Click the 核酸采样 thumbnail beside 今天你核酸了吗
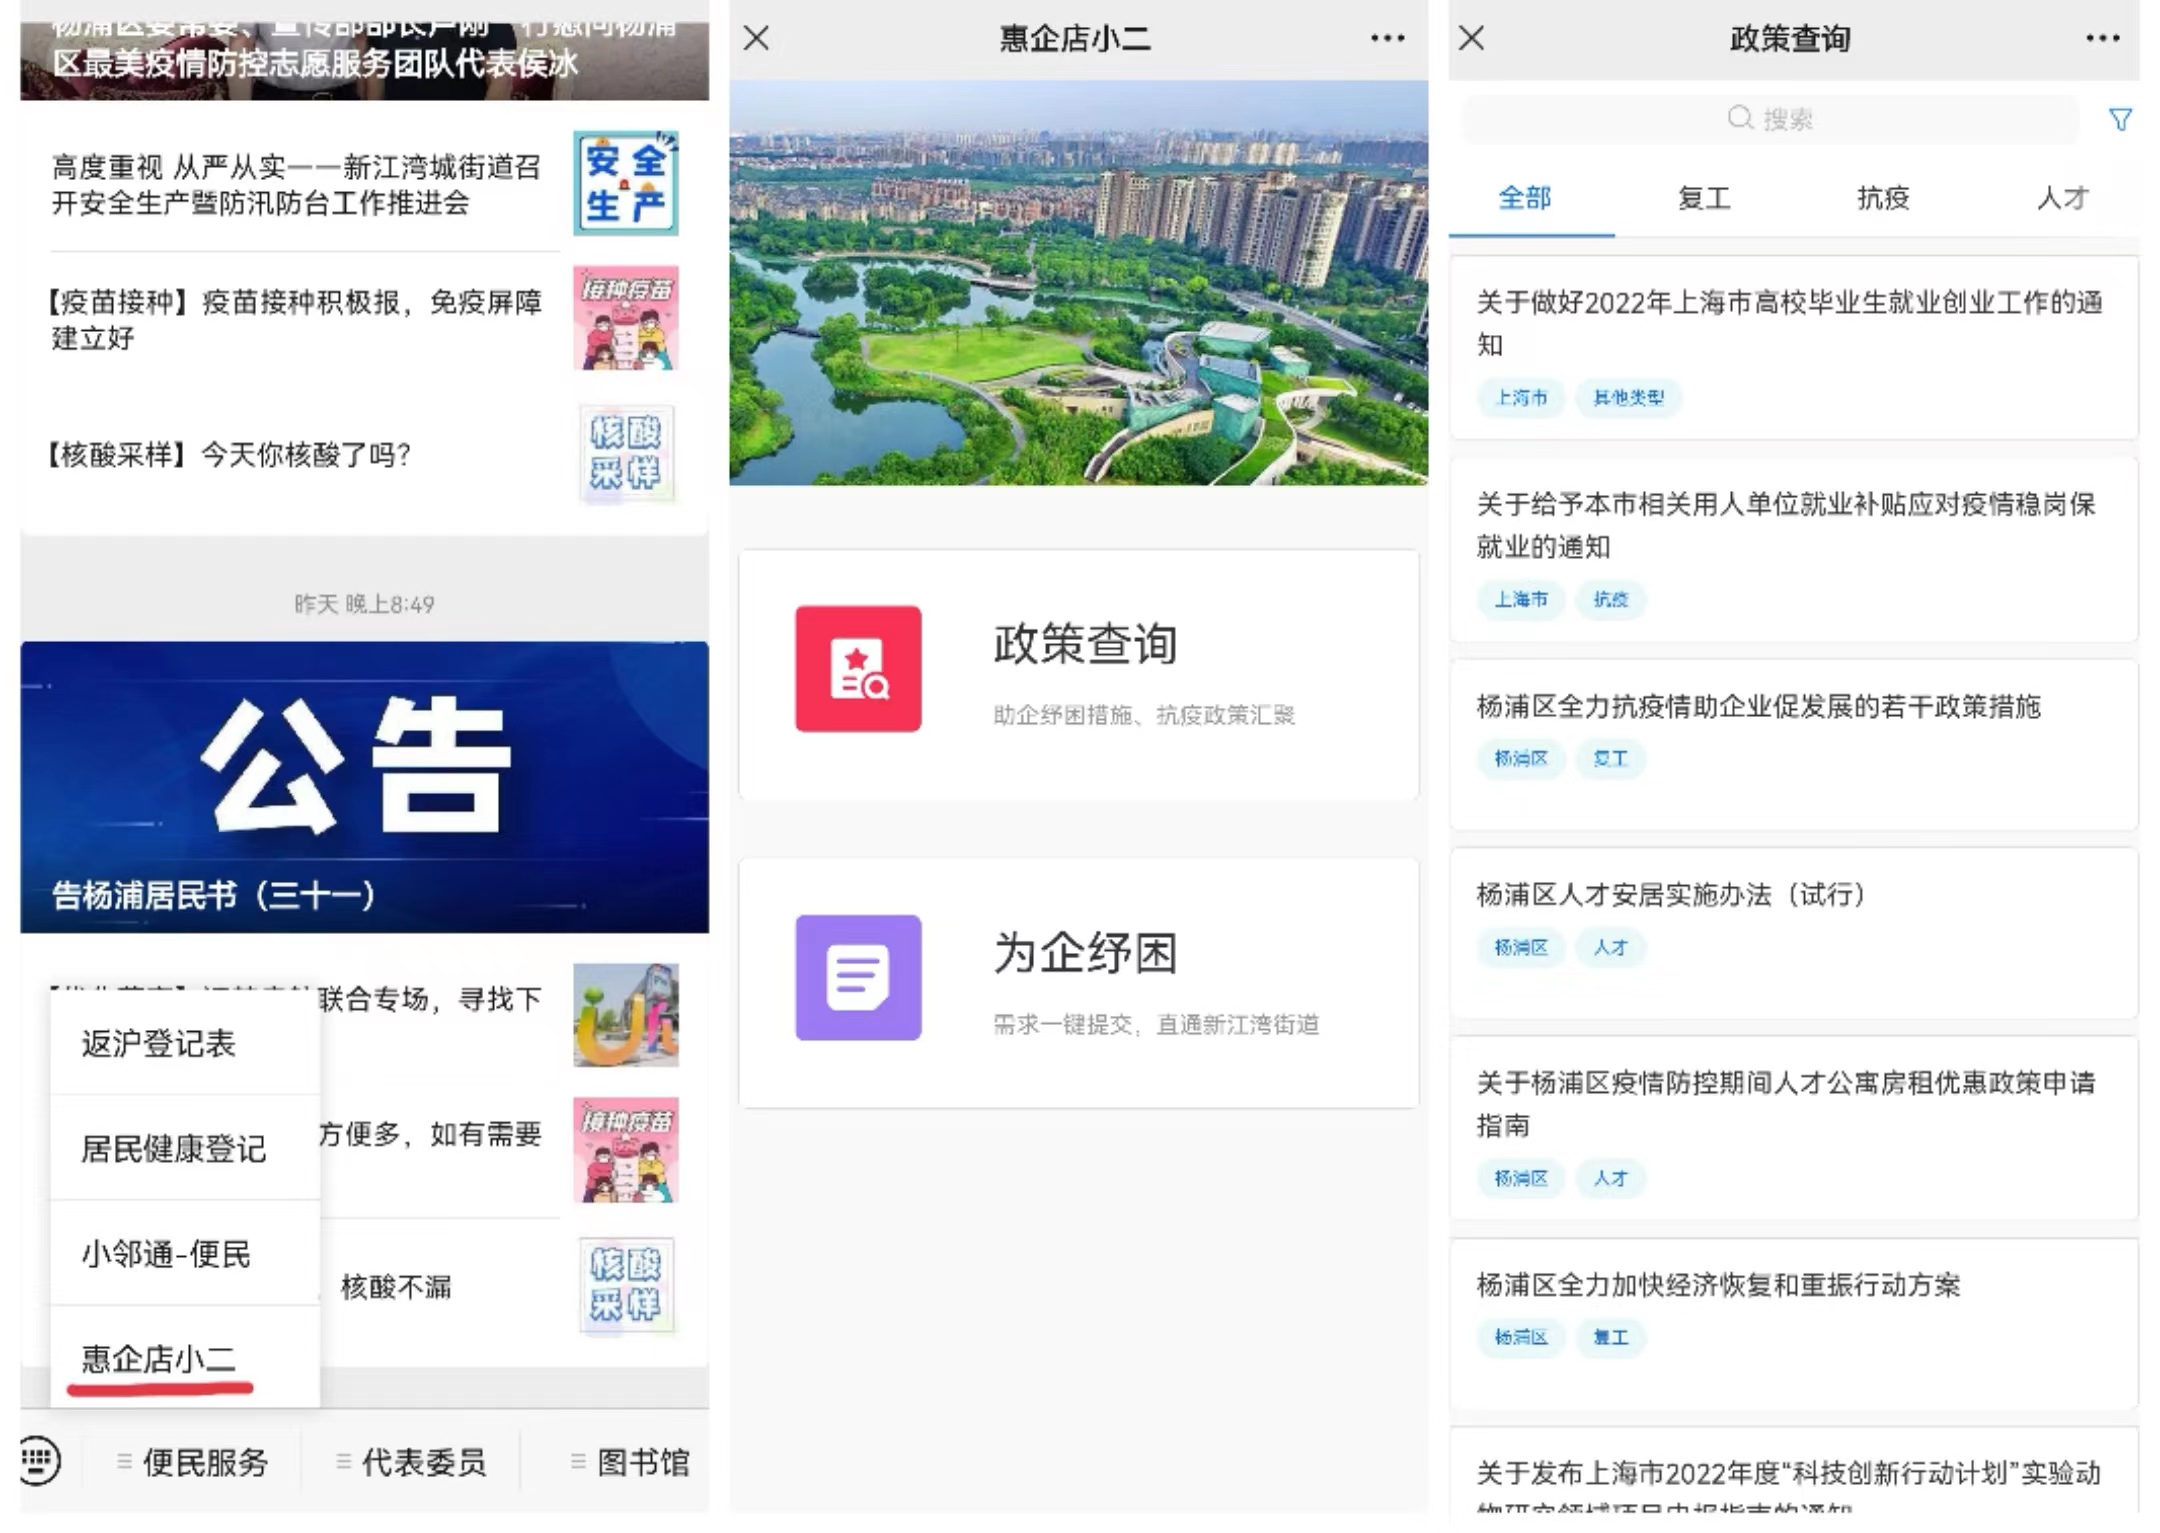 625,453
